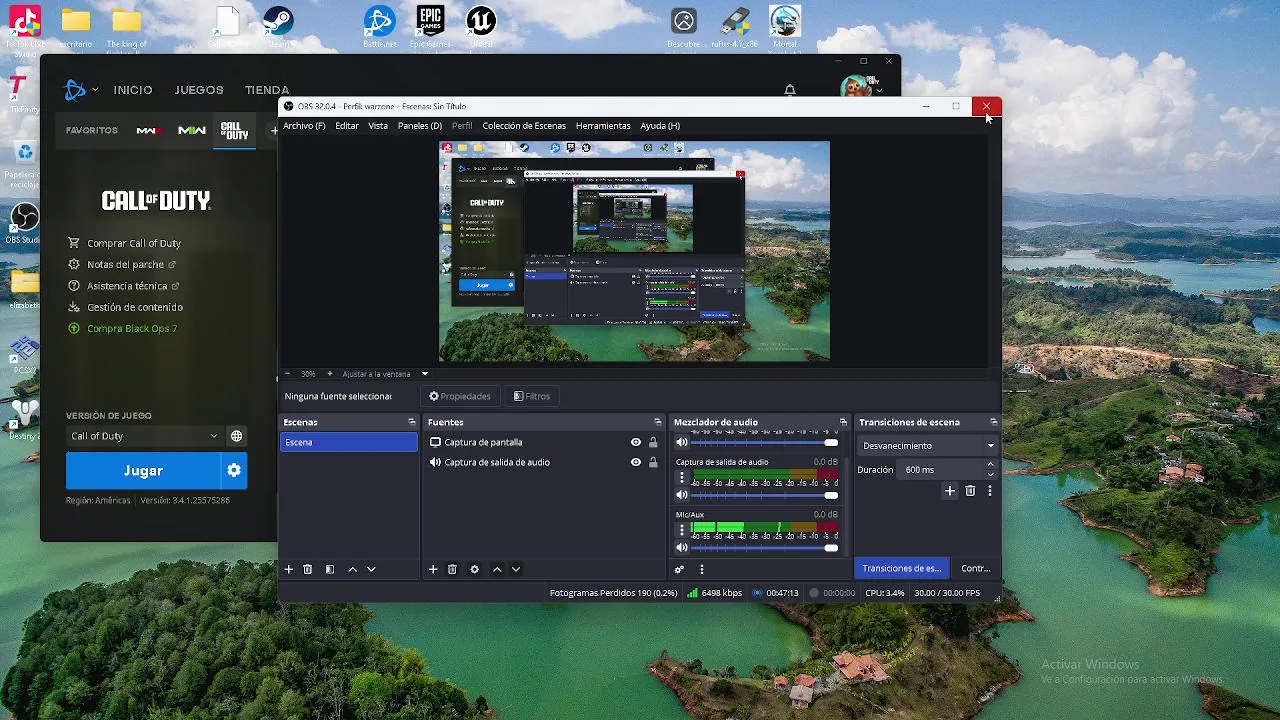Open scene filters icon in Escenas toolbar
The image size is (1280, 720).
tap(330, 569)
